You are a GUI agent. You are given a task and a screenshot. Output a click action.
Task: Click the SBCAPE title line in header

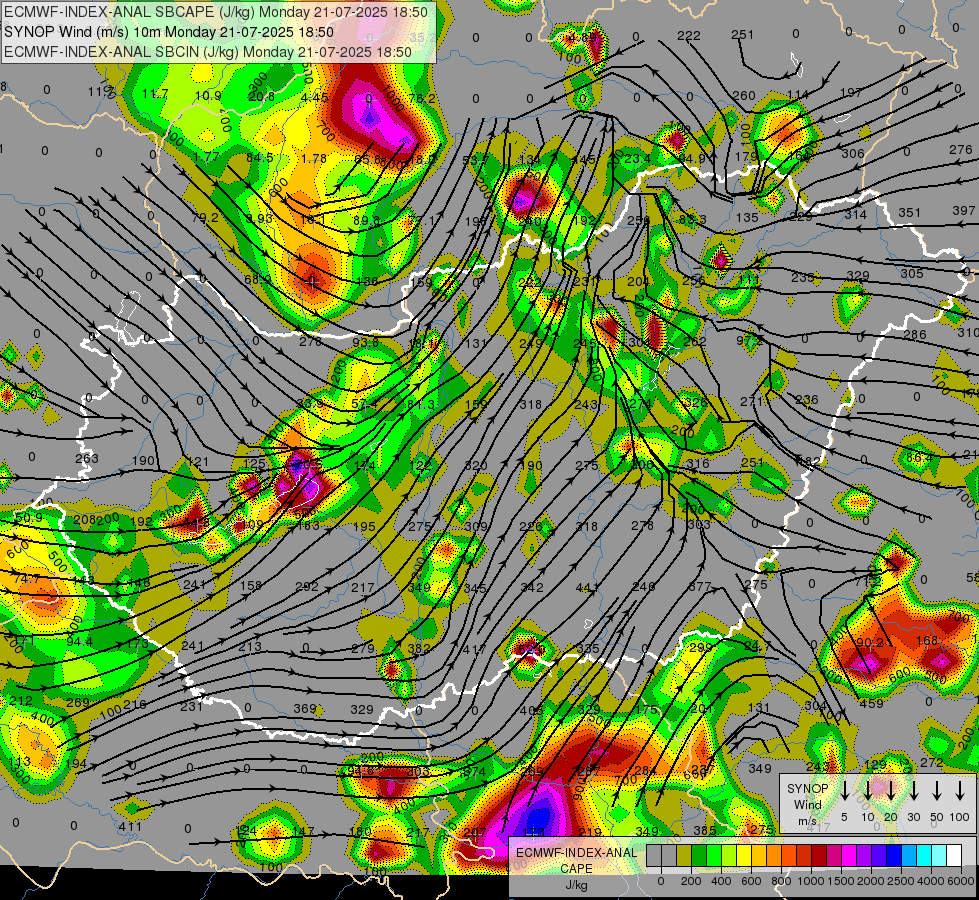(216, 12)
